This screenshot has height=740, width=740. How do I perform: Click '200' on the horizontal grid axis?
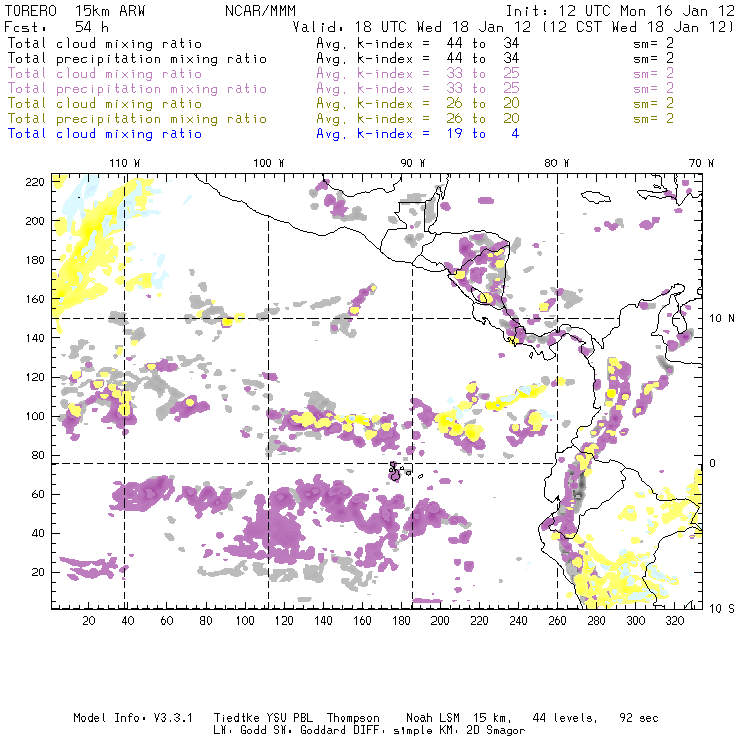click(440, 621)
